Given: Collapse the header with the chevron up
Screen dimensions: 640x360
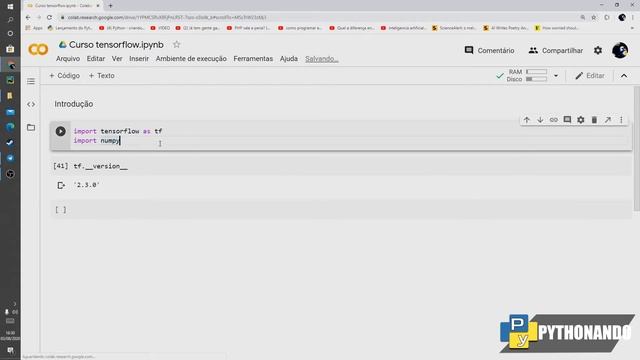Looking at the screenshot, I should pos(624,76).
